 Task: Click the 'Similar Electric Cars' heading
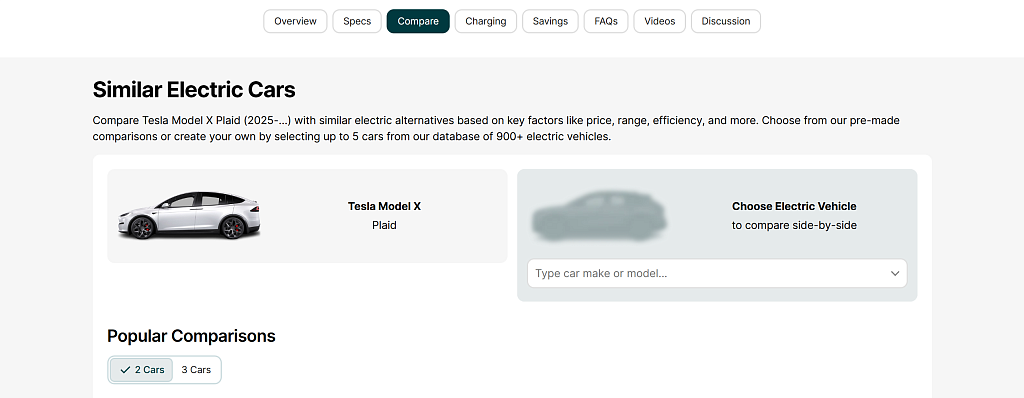click(x=194, y=90)
